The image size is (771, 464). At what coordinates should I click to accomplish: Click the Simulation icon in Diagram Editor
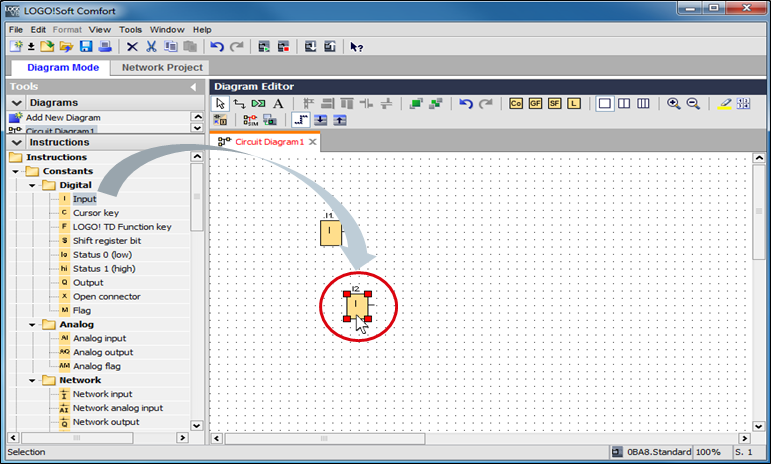250,120
